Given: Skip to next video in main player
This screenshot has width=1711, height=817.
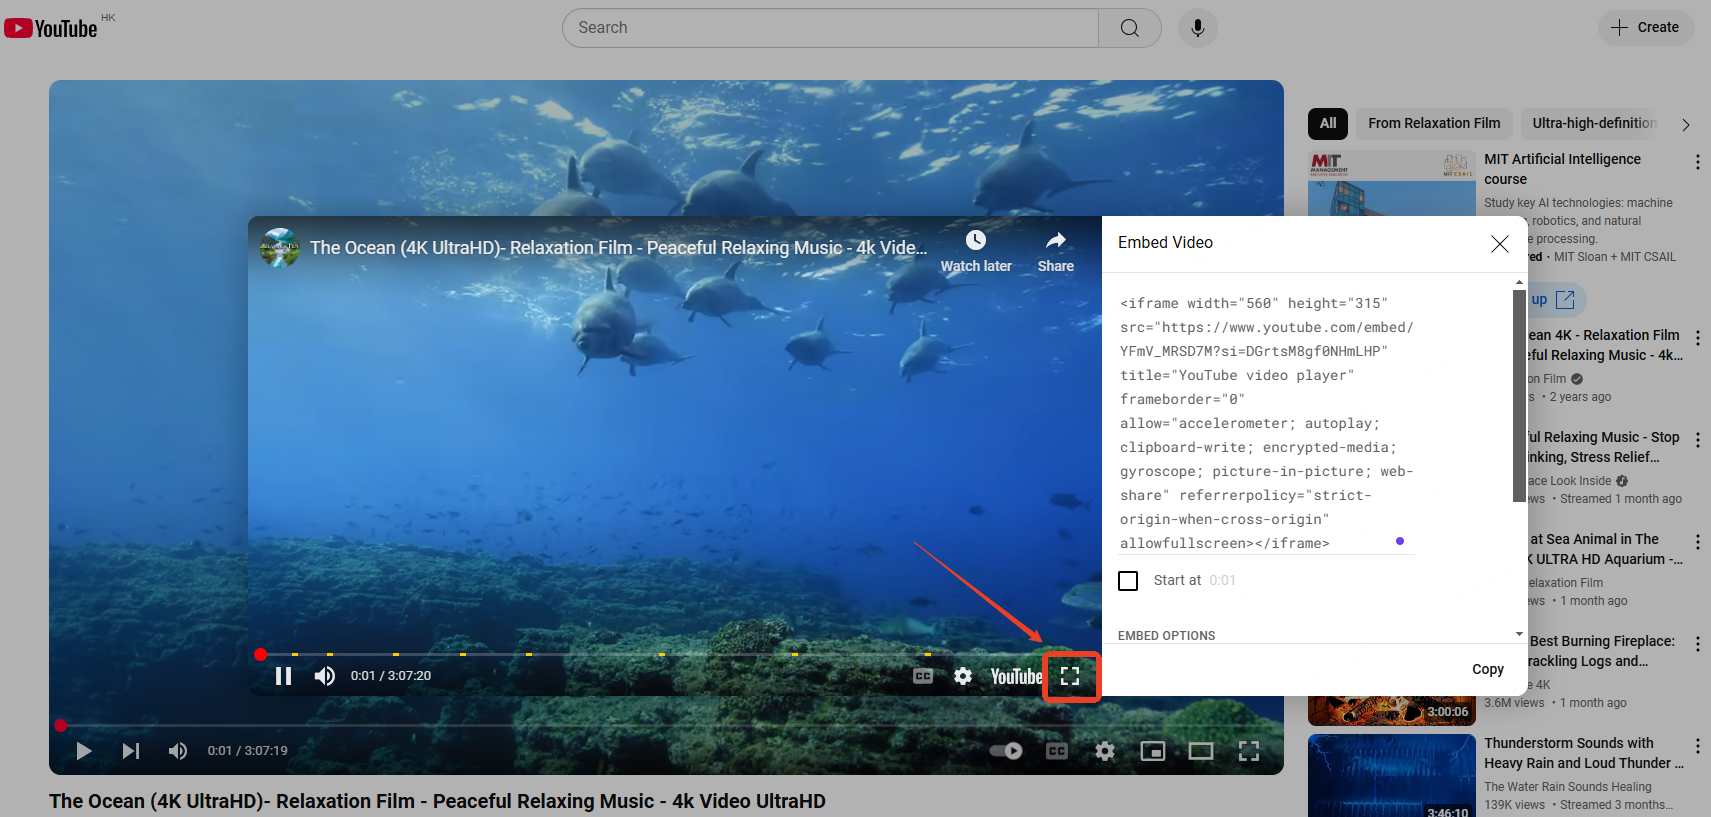Looking at the screenshot, I should [131, 751].
